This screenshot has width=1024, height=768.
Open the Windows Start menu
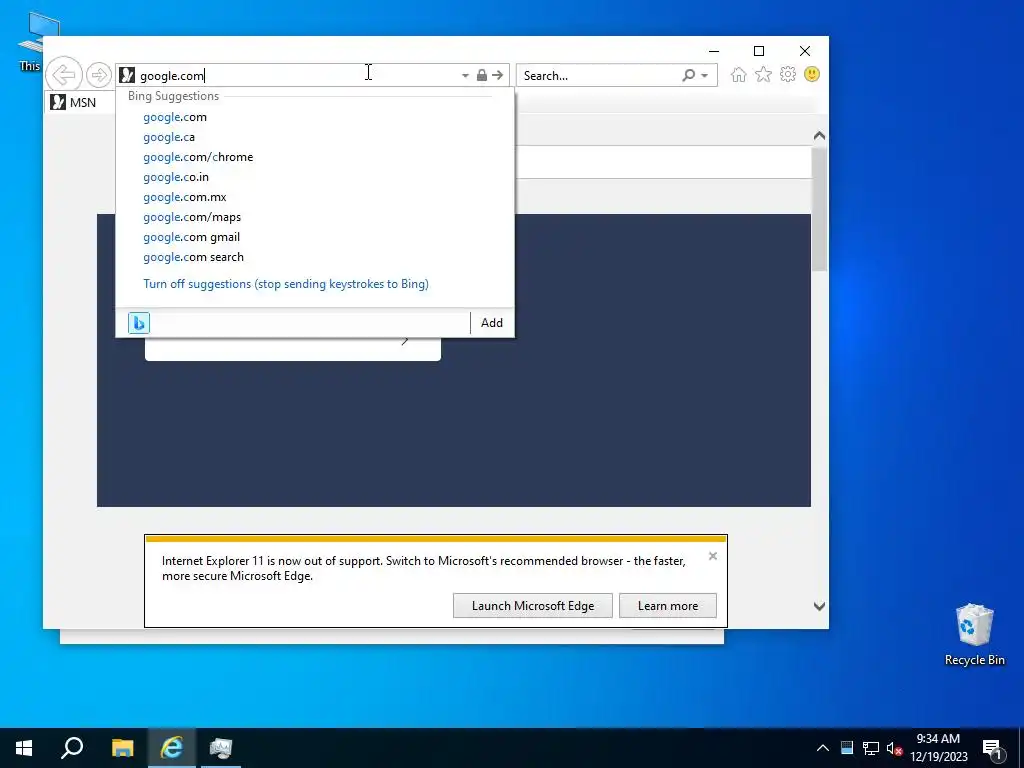pos(24,748)
